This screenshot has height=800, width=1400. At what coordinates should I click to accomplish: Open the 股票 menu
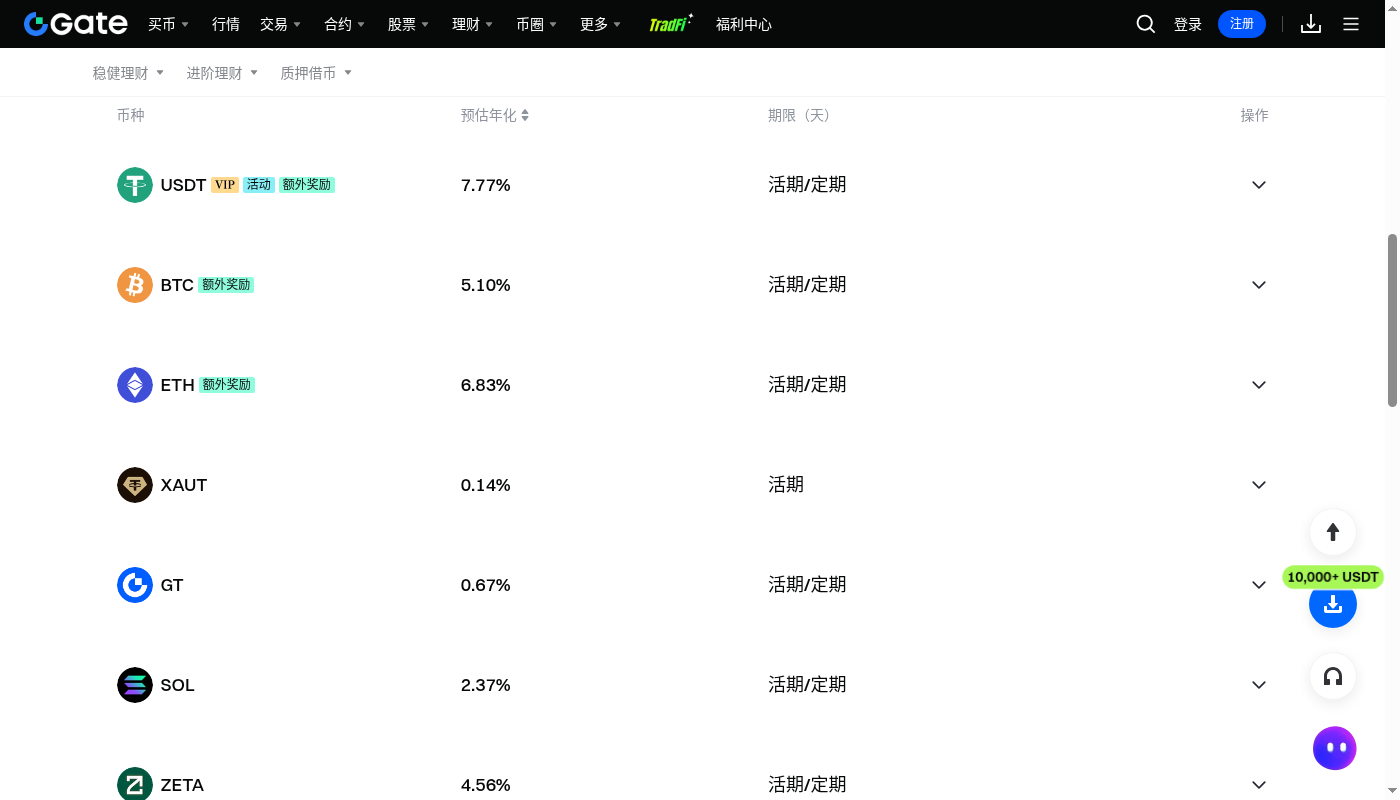408,24
